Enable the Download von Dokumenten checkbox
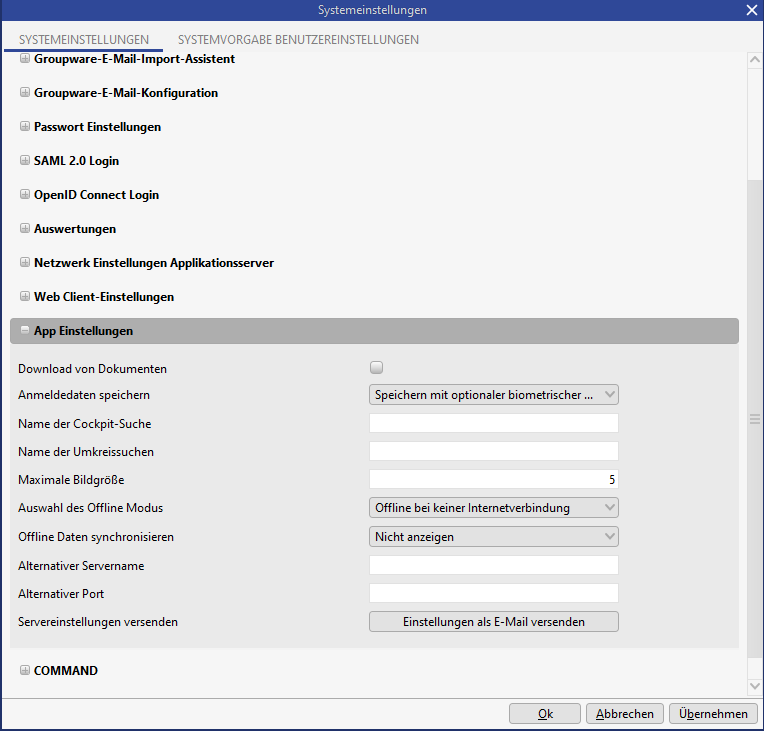The height and width of the screenshot is (731, 764). [x=377, y=367]
